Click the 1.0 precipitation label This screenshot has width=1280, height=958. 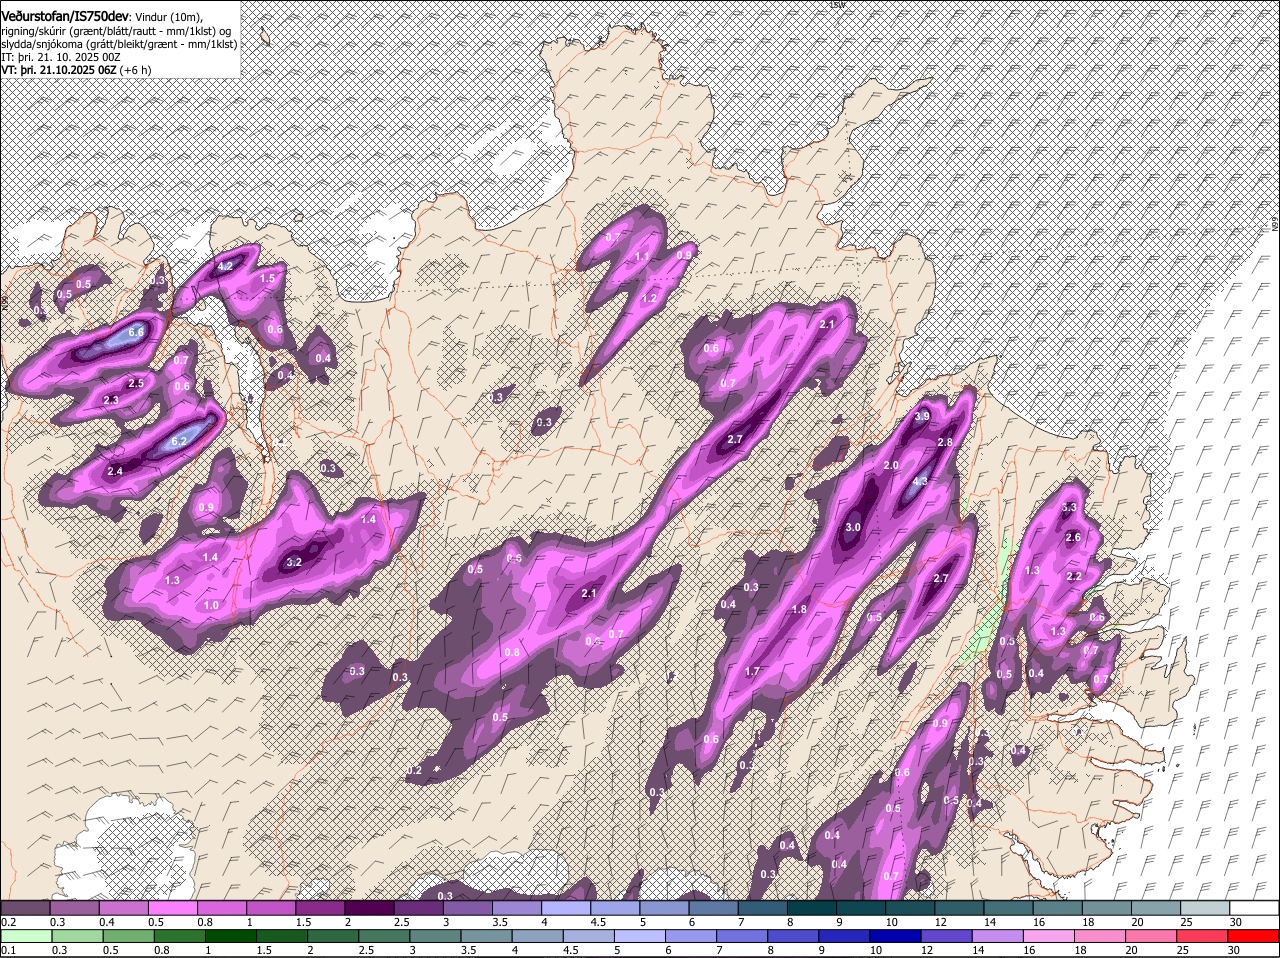pyautogui.click(x=211, y=605)
